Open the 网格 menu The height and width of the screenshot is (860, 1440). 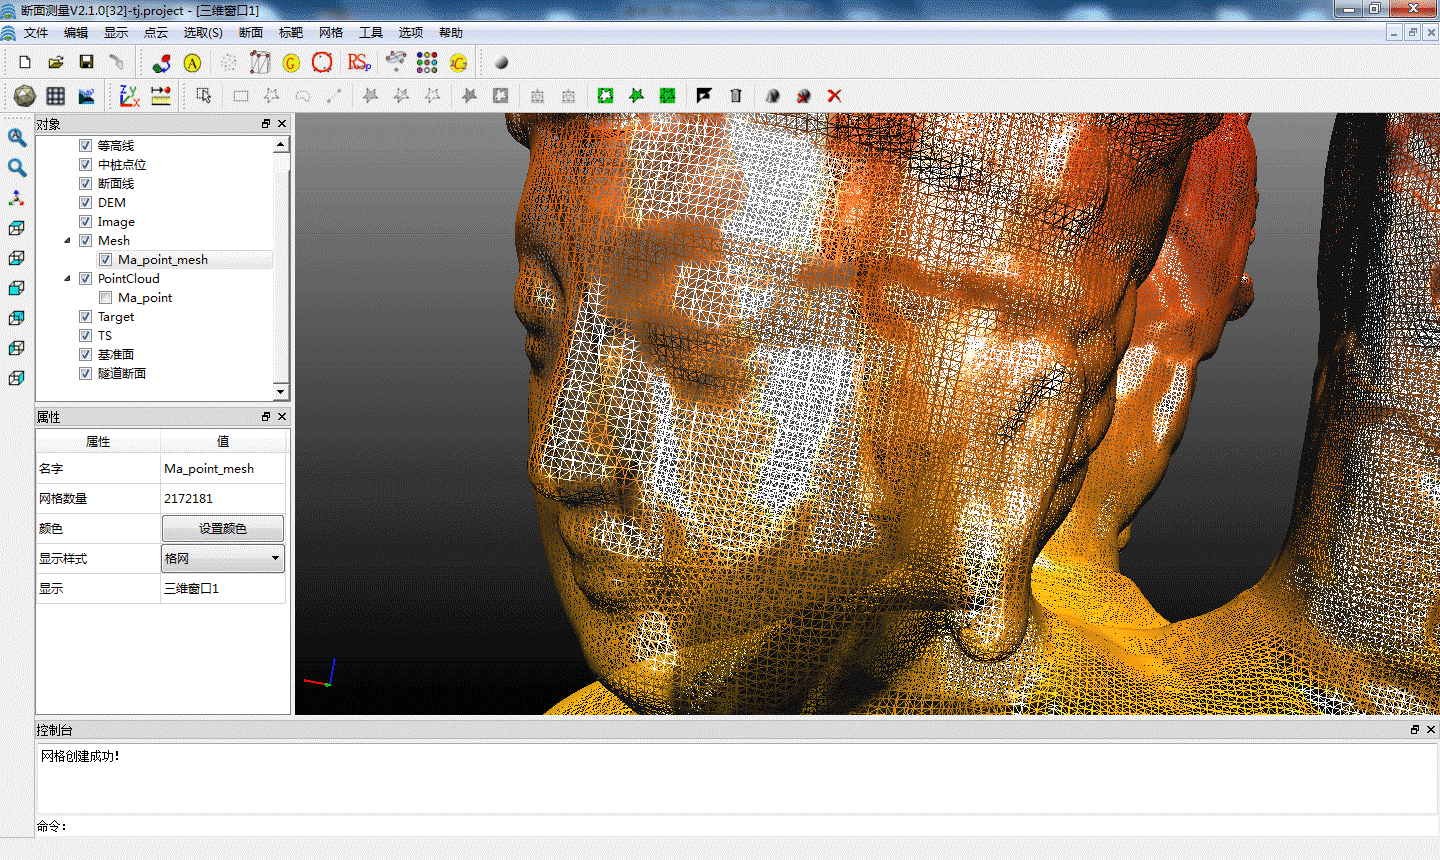331,33
